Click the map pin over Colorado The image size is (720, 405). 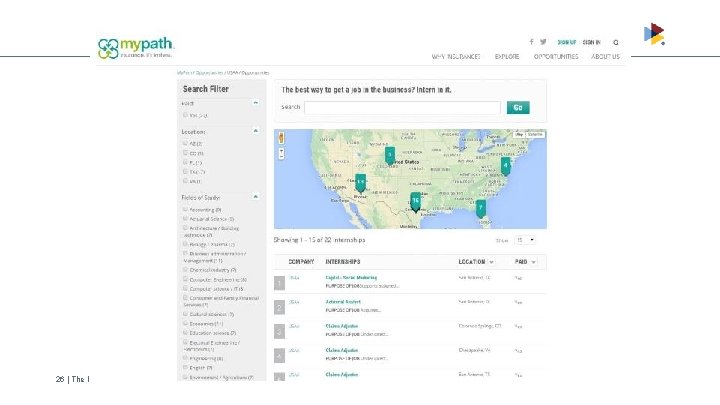coord(389,156)
